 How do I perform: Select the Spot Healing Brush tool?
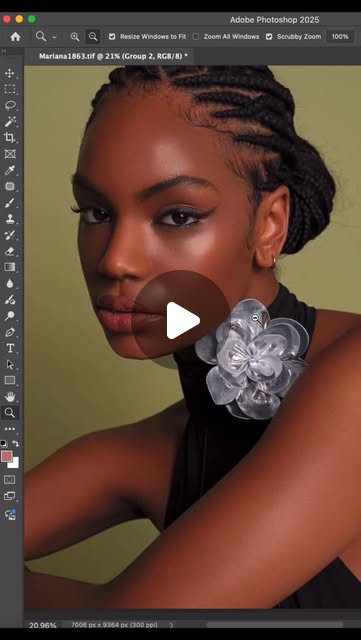[x=10, y=187]
